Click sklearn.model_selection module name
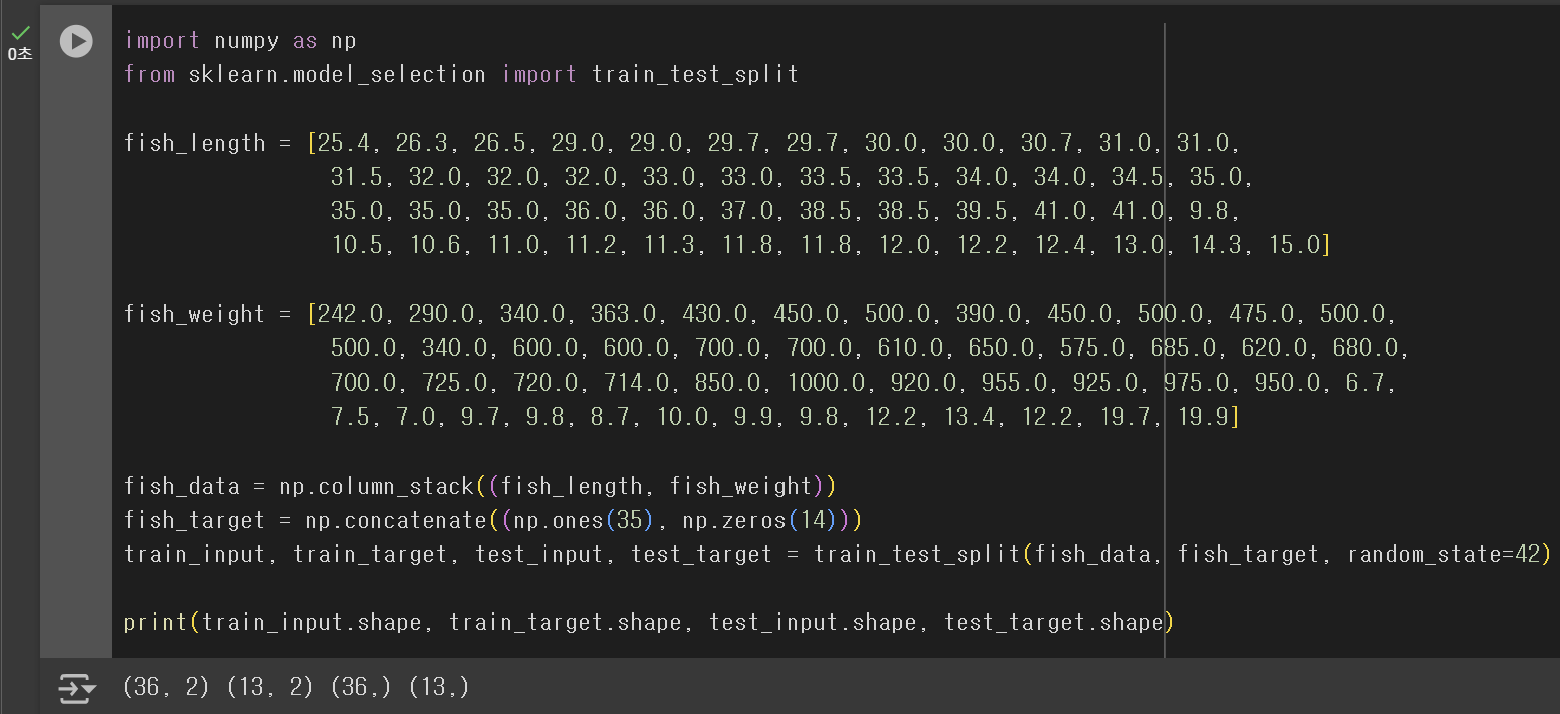The width and height of the screenshot is (1560, 714). [337, 75]
